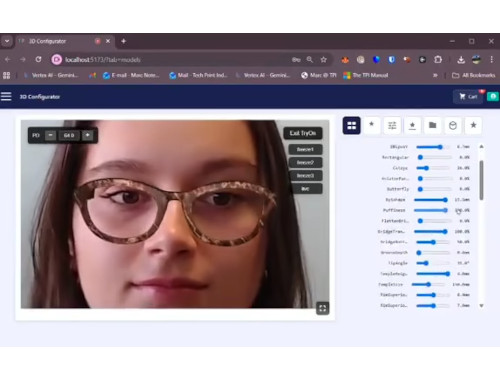Open the E-mail - Marc Note bookmark
The image size is (500, 380).
pos(131,75)
